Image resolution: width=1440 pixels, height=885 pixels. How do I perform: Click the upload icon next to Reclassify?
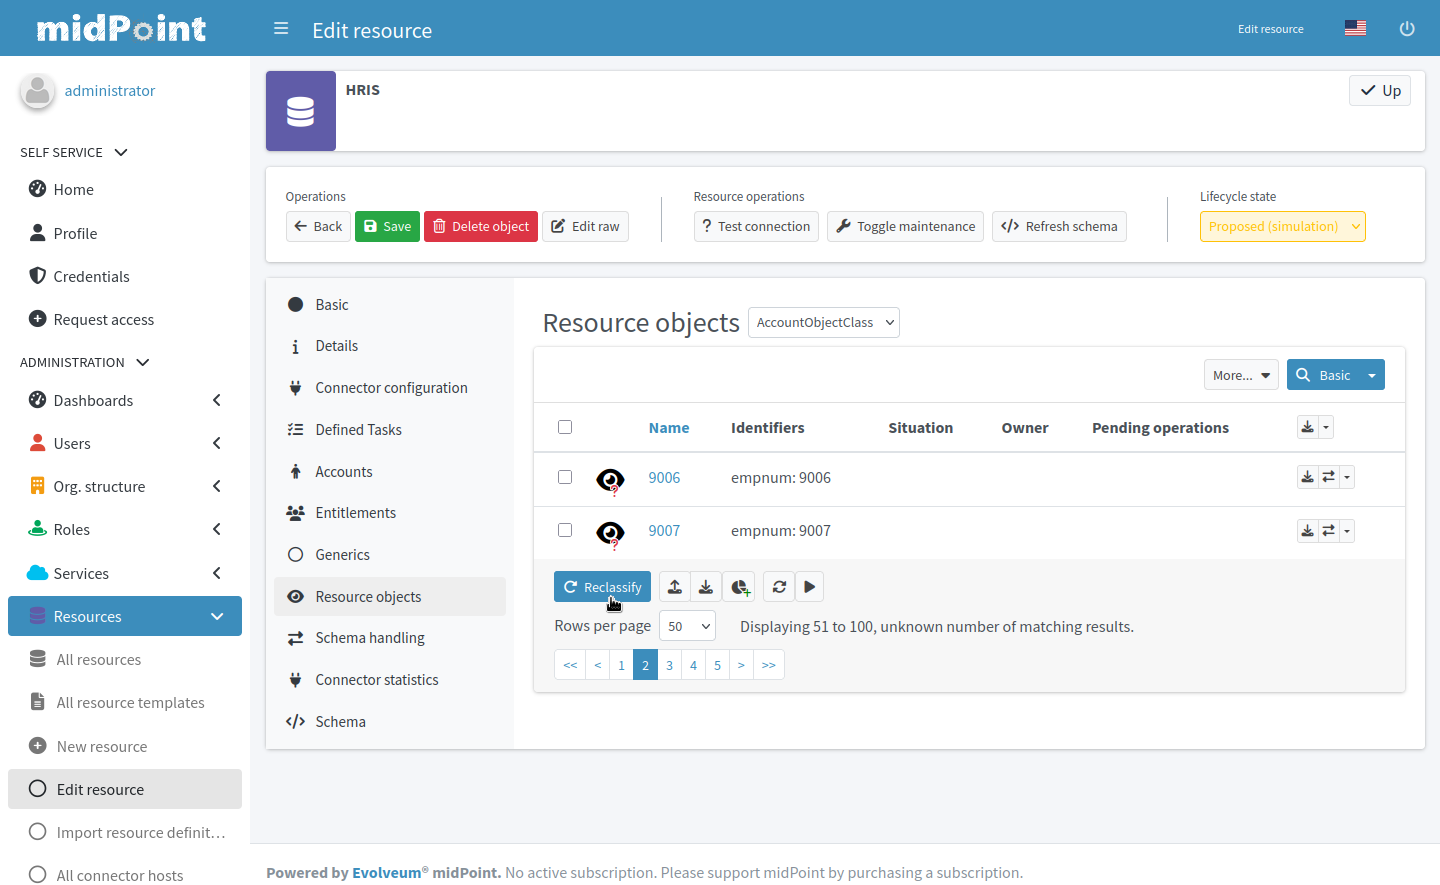pyautogui.click(x=675, y=587)
